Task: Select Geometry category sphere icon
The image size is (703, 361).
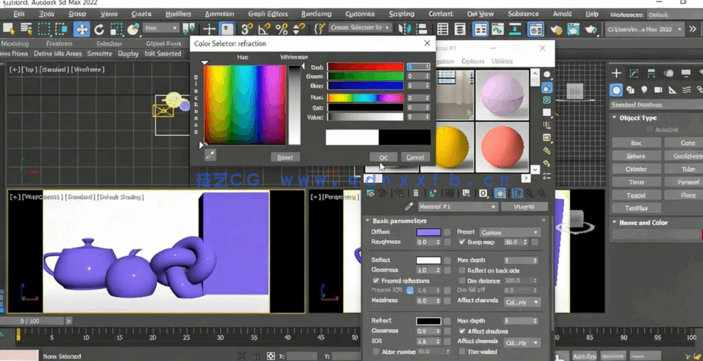Action: coord(616,90)
